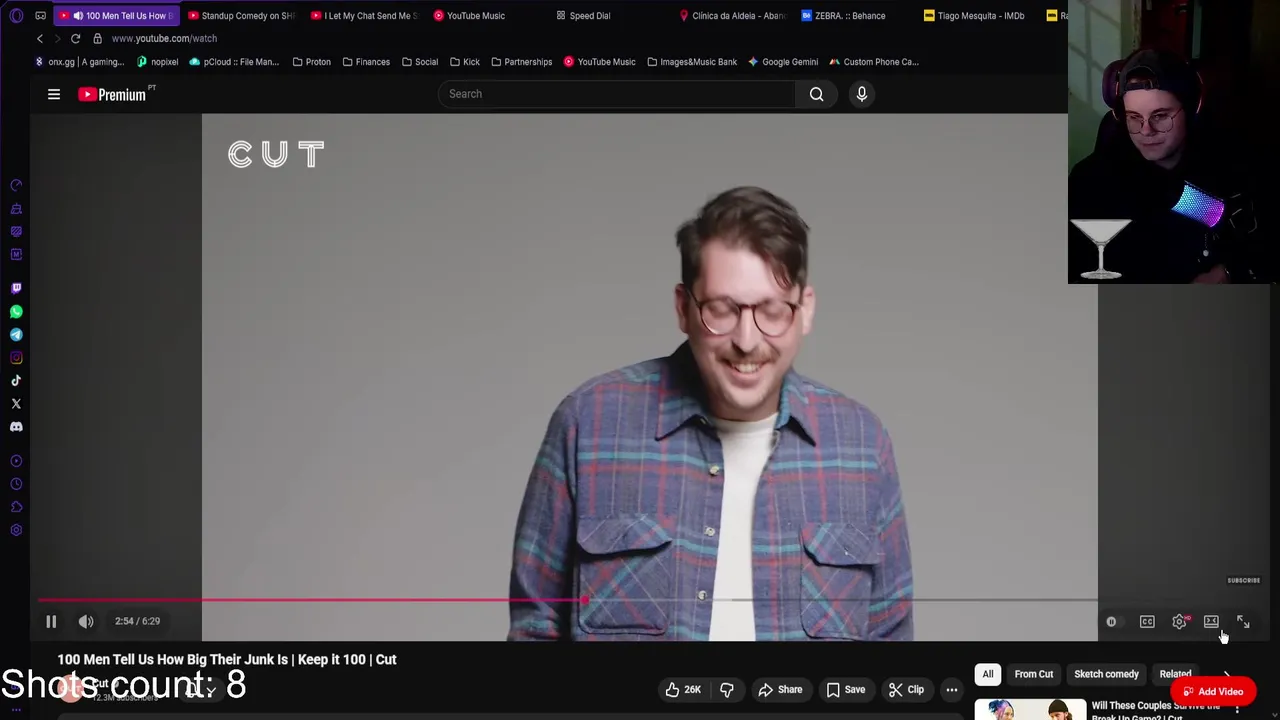This screenshot has width=1280, height=720.
Task: Toggle closed captions CC button
Action: (x=1147, y=622)
